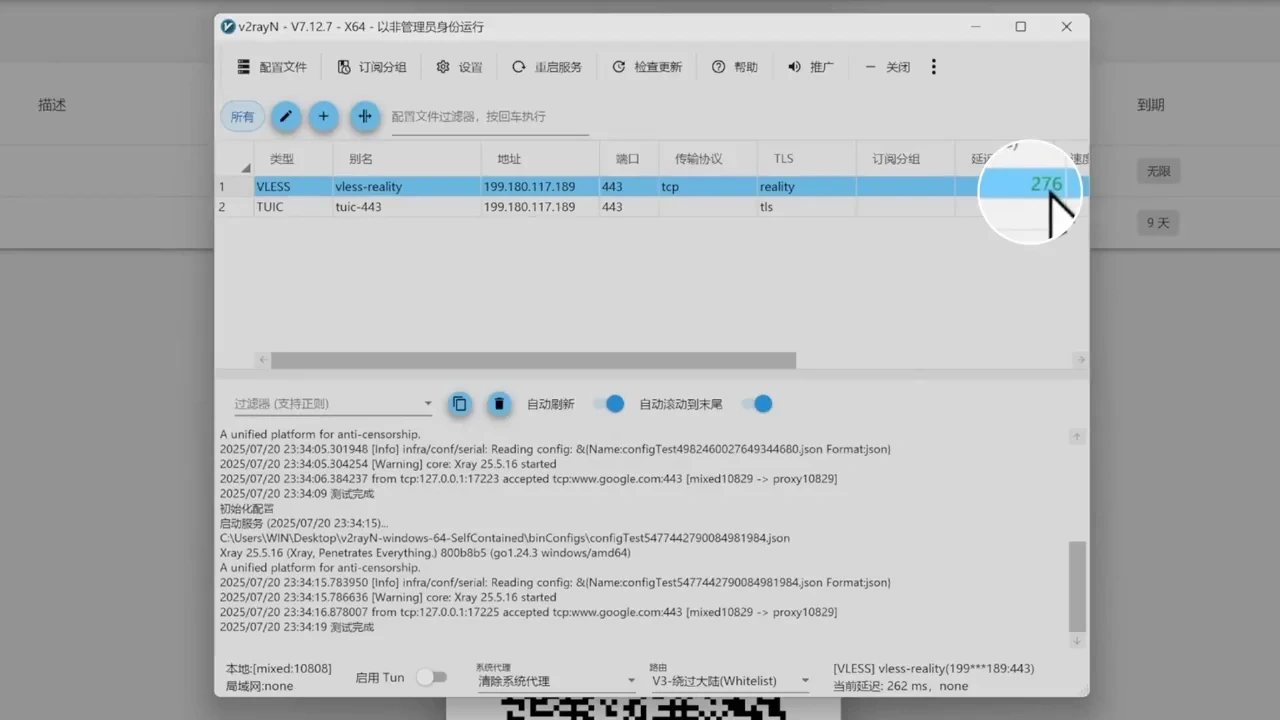Minimize the v2rayN window

tap(975, 27)
